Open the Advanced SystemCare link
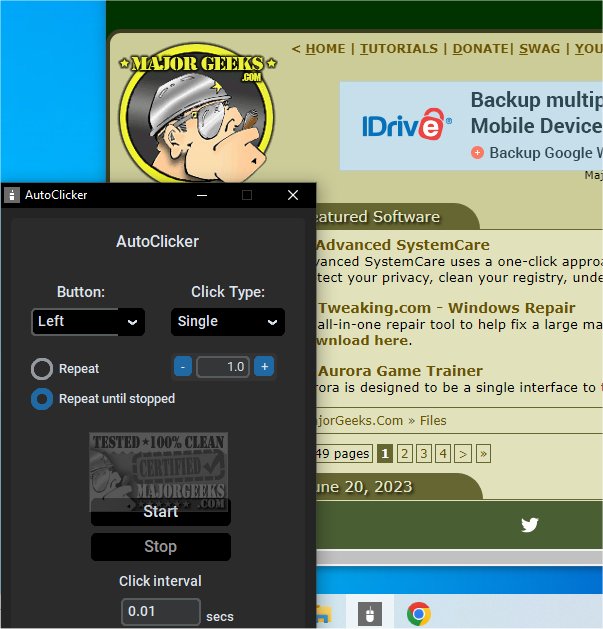The width and height of the screenshot is (603, 629). 403,245
